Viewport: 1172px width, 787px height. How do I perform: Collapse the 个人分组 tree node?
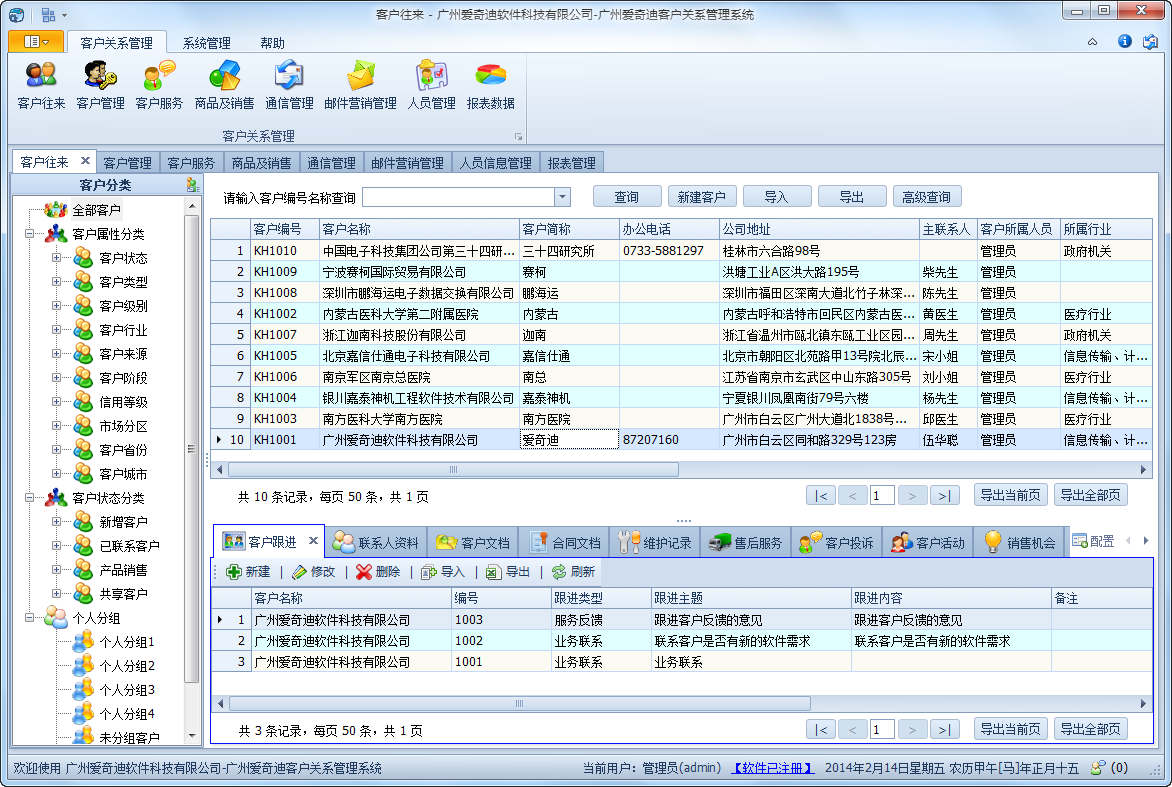click(x=31, y=617)
